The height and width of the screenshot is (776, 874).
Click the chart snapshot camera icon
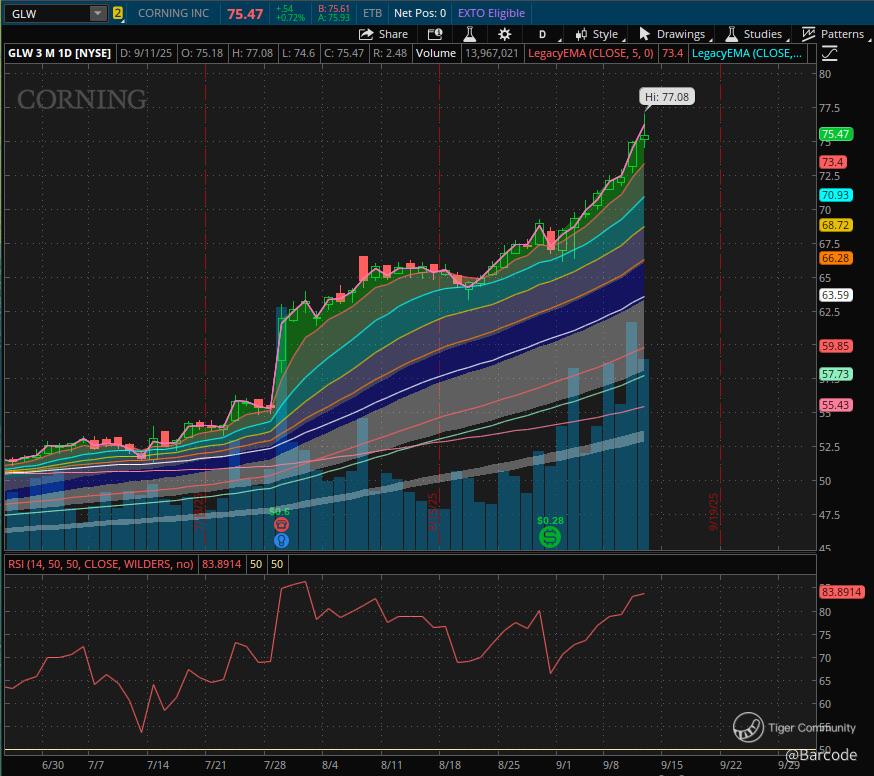tap(435, 34)
